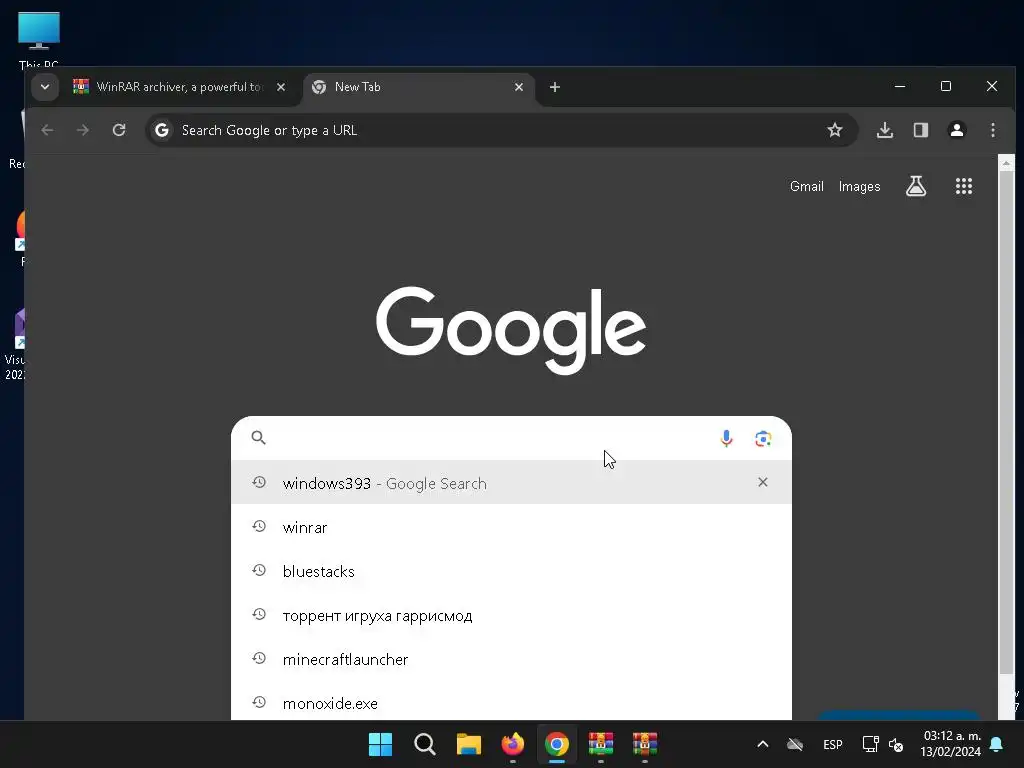Remove the windows393 suggestion with X
The height and width of the screenshot is (768, 1024).
pyautogui.click(x=763, y=483)
